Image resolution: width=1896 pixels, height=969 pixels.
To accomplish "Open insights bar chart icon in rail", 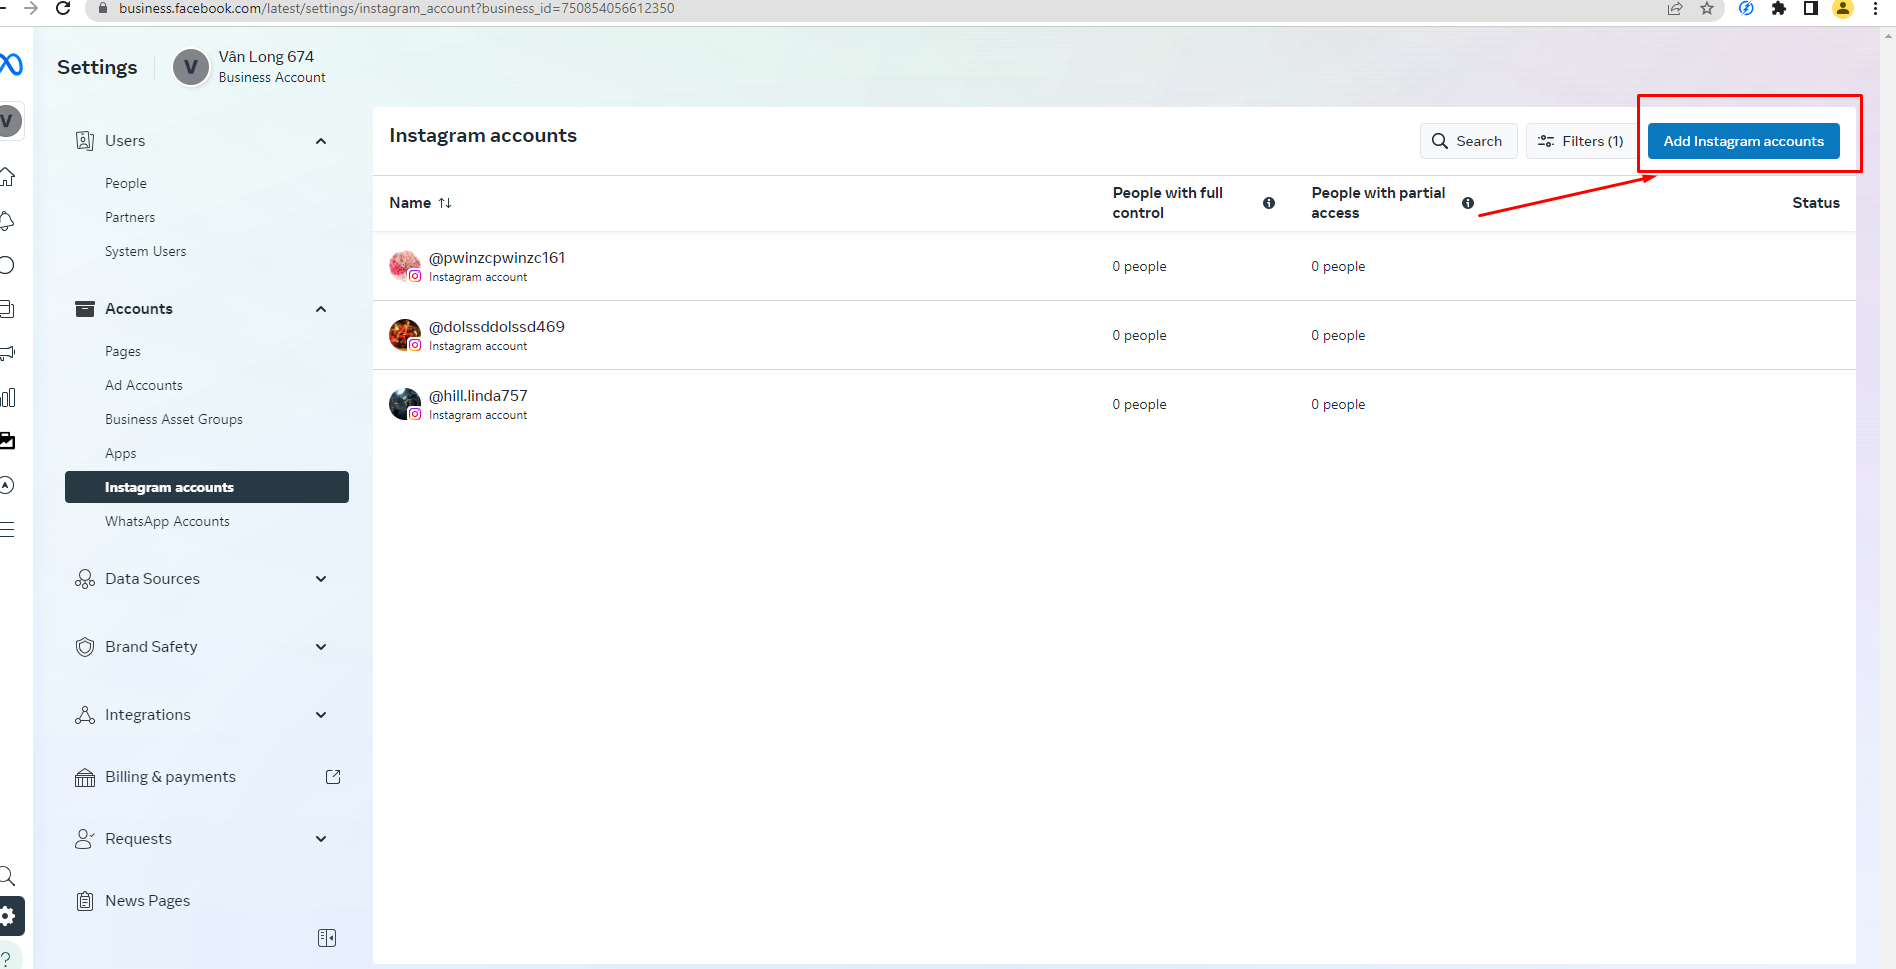I will (7, 397).
